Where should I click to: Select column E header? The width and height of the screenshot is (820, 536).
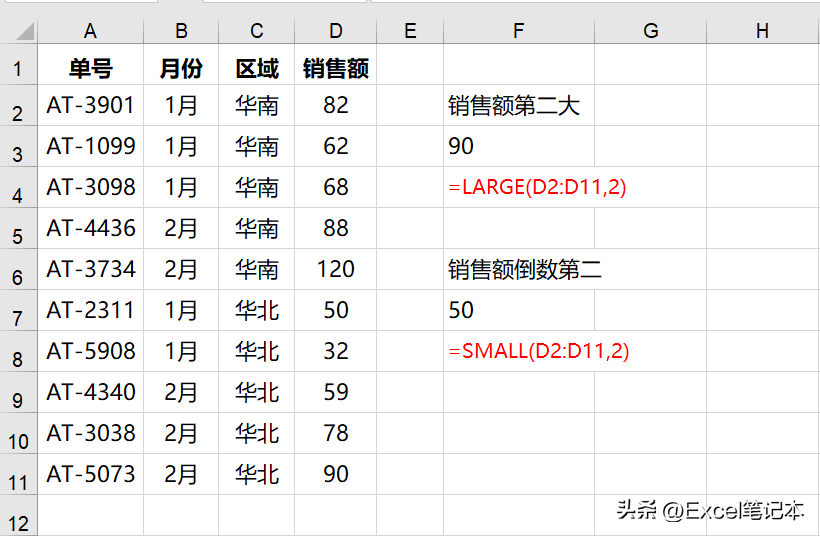(x=410, y=31)
